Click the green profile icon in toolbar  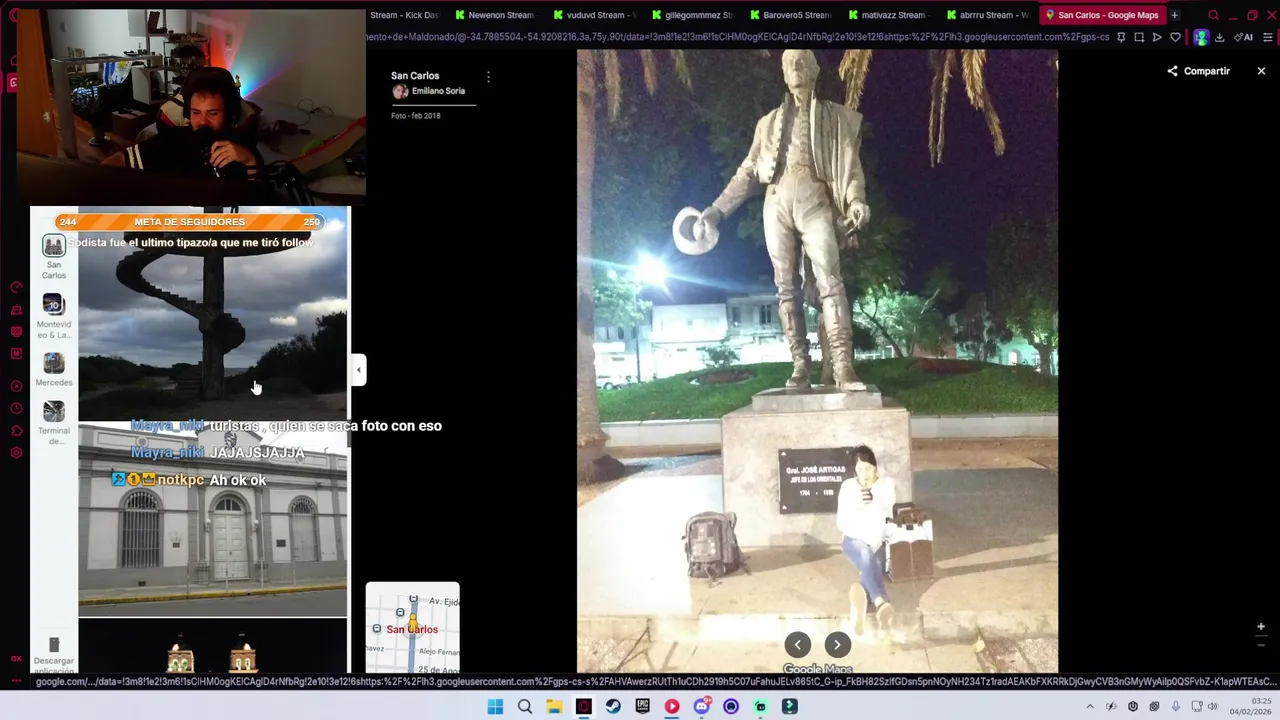point(1201,37)
